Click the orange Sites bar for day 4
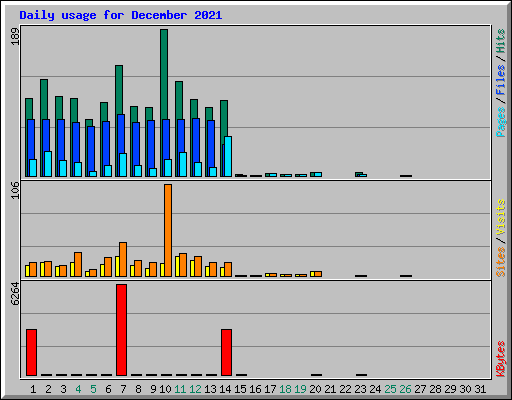This screenshot has height=400, width=512. (78, 264)
